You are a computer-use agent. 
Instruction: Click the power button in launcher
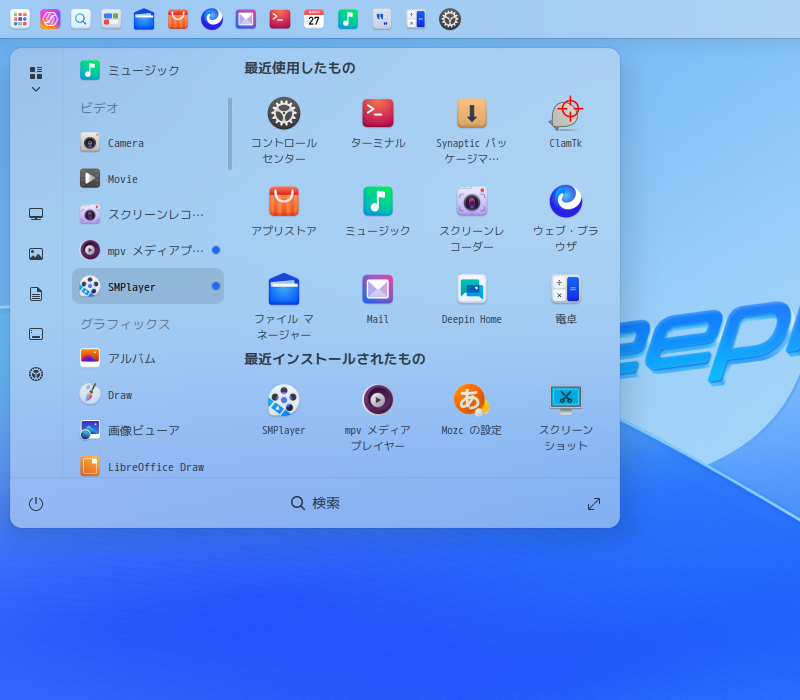[36, 504]
